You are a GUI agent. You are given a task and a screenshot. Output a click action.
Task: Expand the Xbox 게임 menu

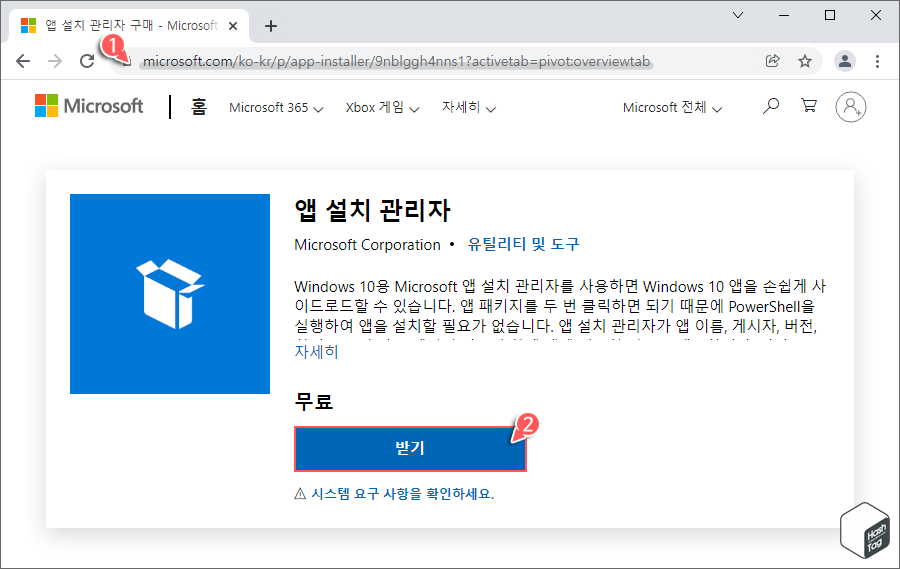pos(382,107)
